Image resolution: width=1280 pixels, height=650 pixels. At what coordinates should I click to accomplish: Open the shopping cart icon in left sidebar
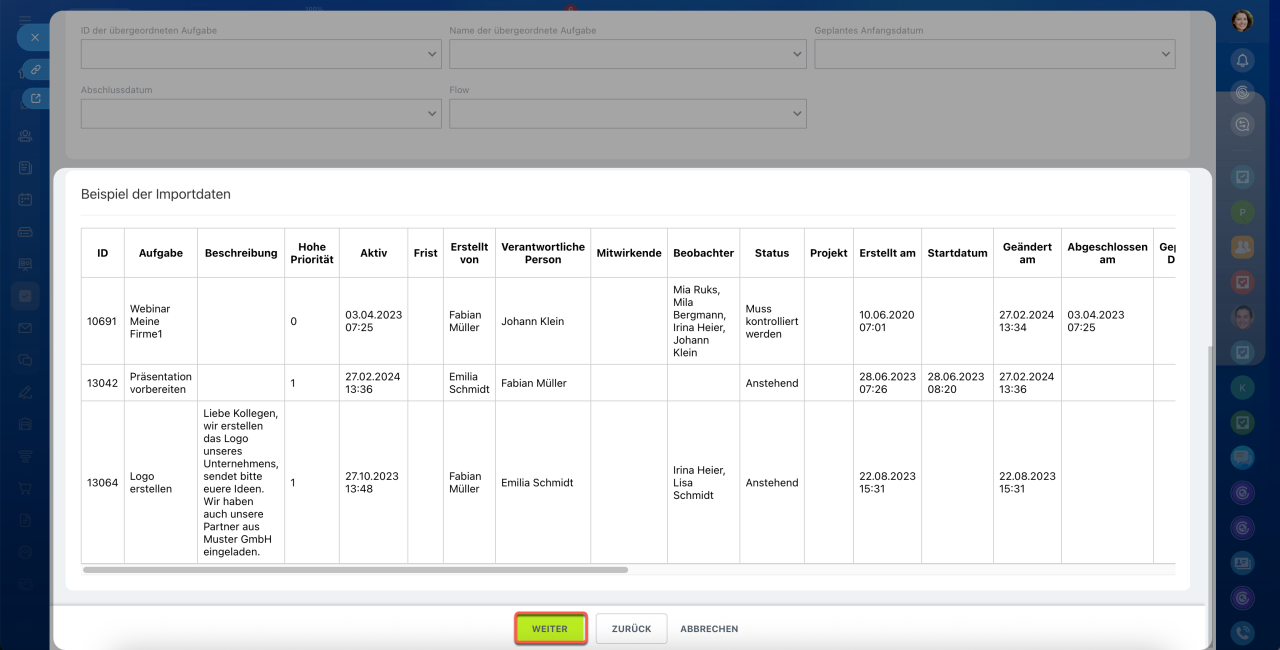click(x=25, y=488)
